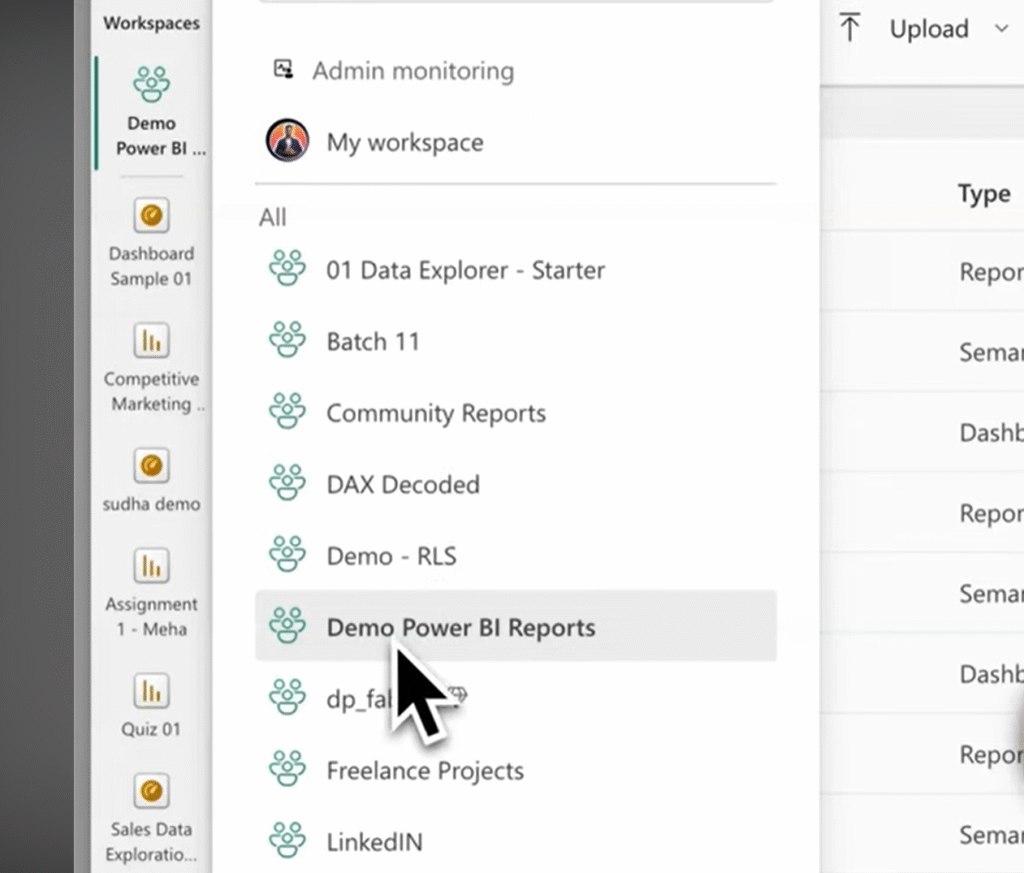Viewport: 1024px width, 873px height.
Task: Open the Sales Data Exploration dashboard icon
Action: tap(151, 791)
